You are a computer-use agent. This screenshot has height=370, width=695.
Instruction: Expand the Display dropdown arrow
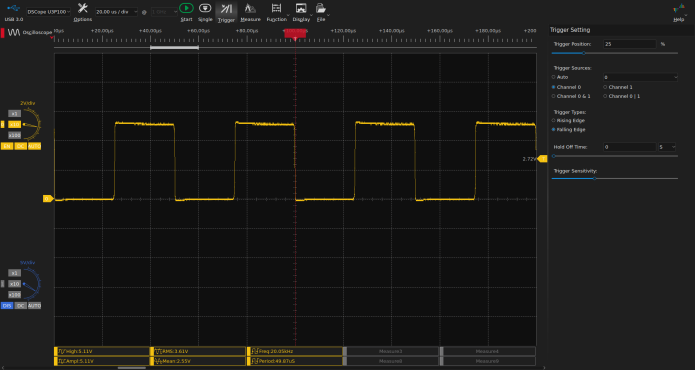[311, 16]
